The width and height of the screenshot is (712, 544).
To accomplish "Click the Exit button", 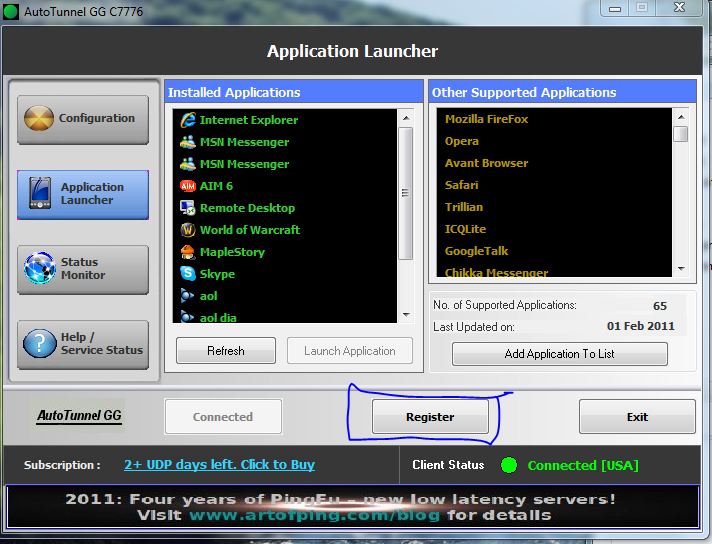I will (637, 416).
